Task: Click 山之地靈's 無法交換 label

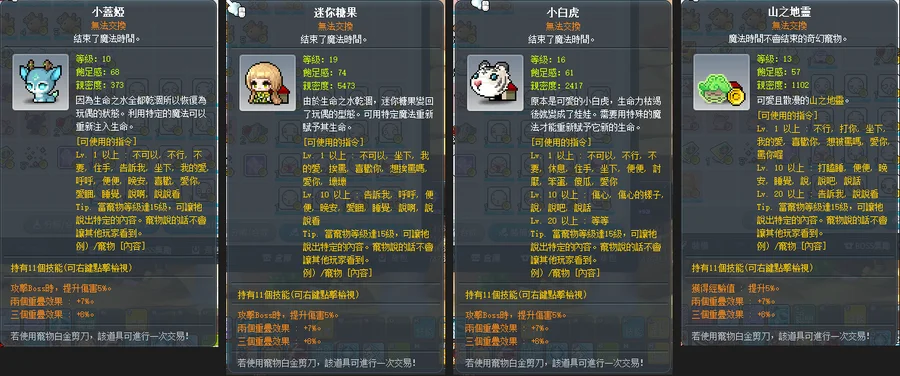Action: (789, 26)
